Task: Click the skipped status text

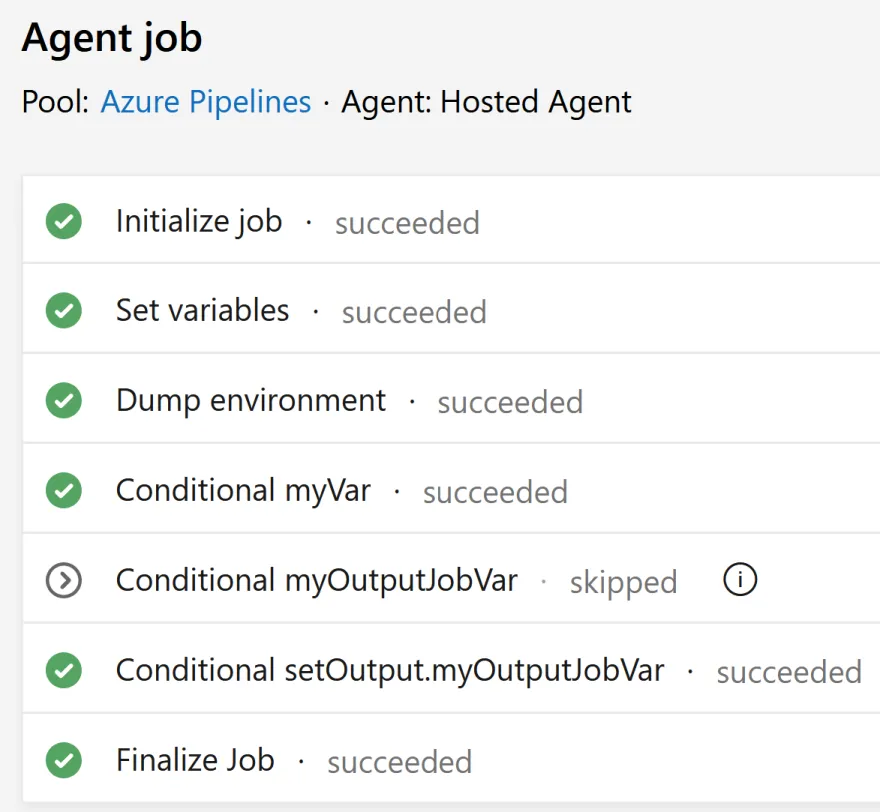Action: click(x=623, y=582)
